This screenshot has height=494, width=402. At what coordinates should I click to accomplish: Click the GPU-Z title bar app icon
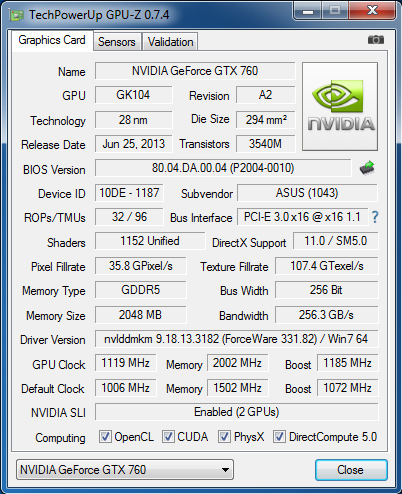[16, 15]
